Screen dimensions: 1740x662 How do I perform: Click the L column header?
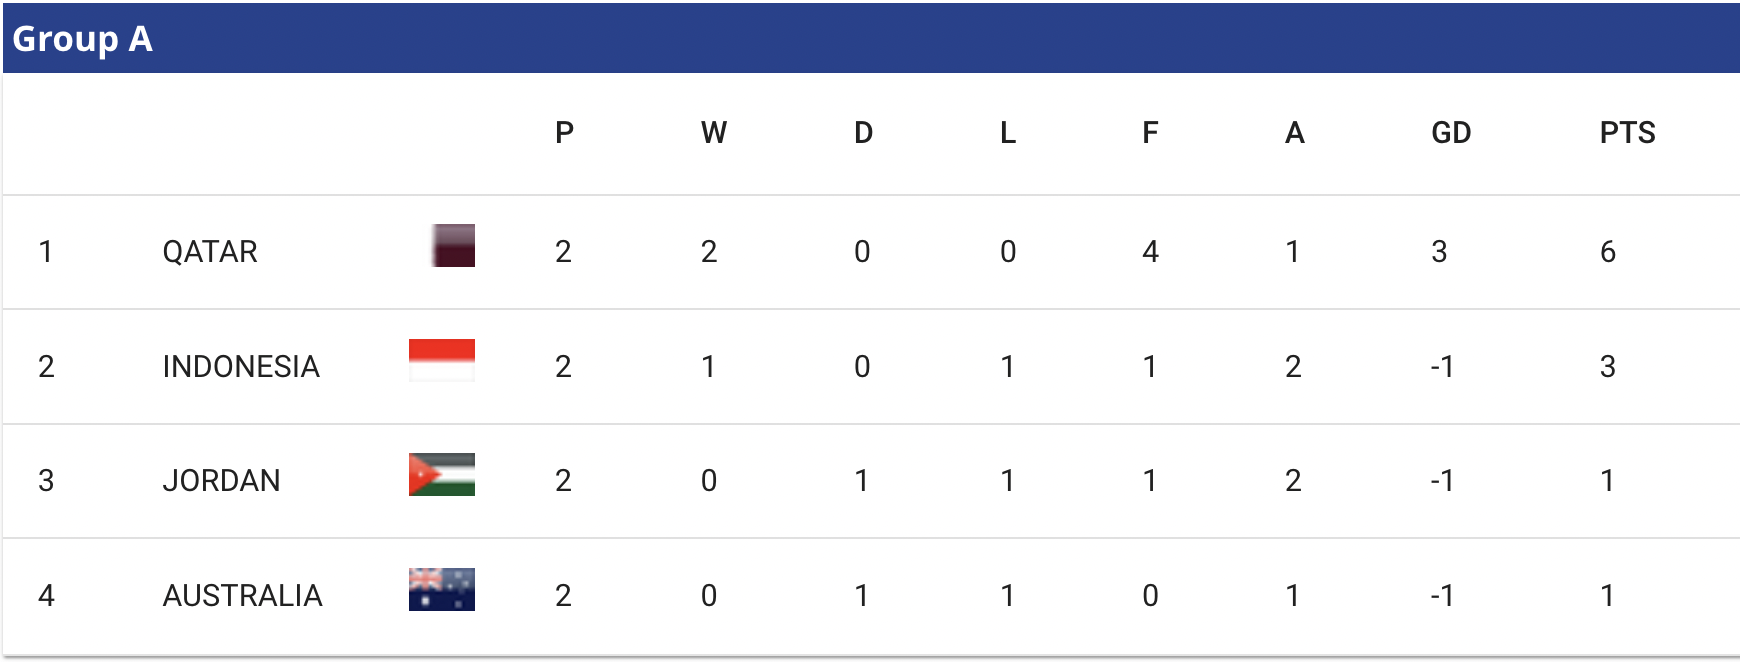point(1008,133)
